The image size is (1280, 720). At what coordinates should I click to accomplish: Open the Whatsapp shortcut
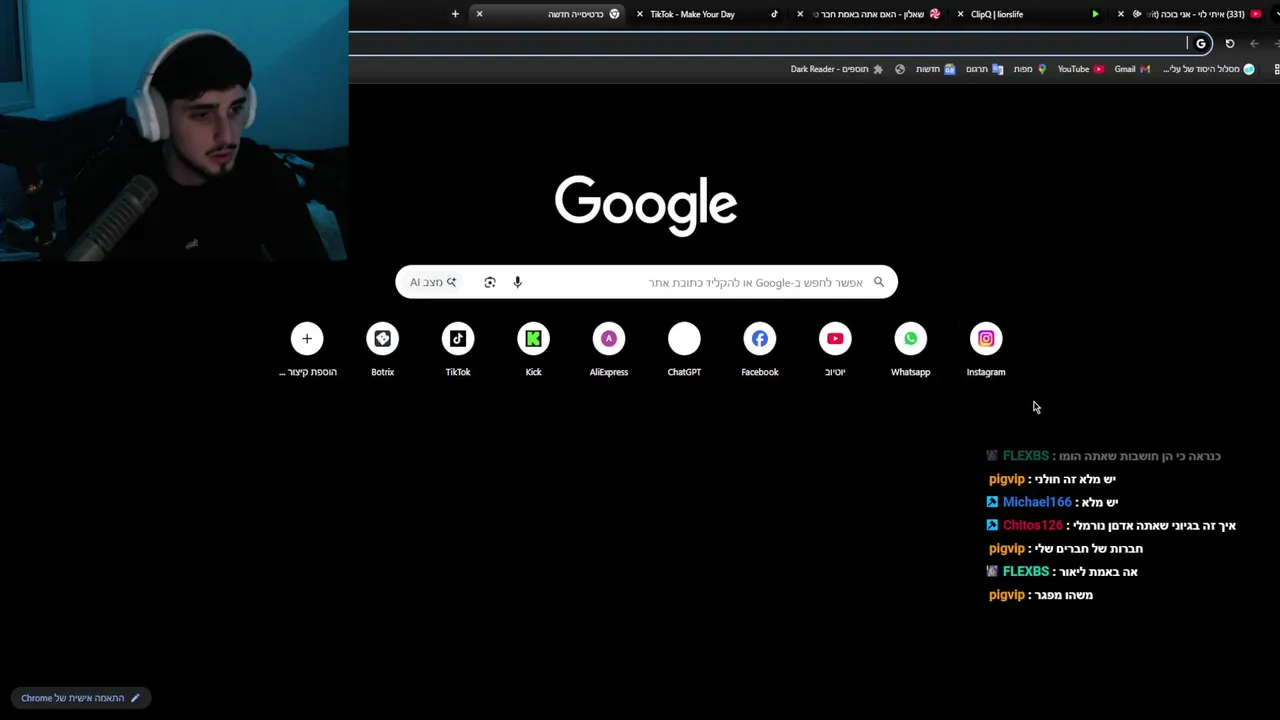[910, 350]
